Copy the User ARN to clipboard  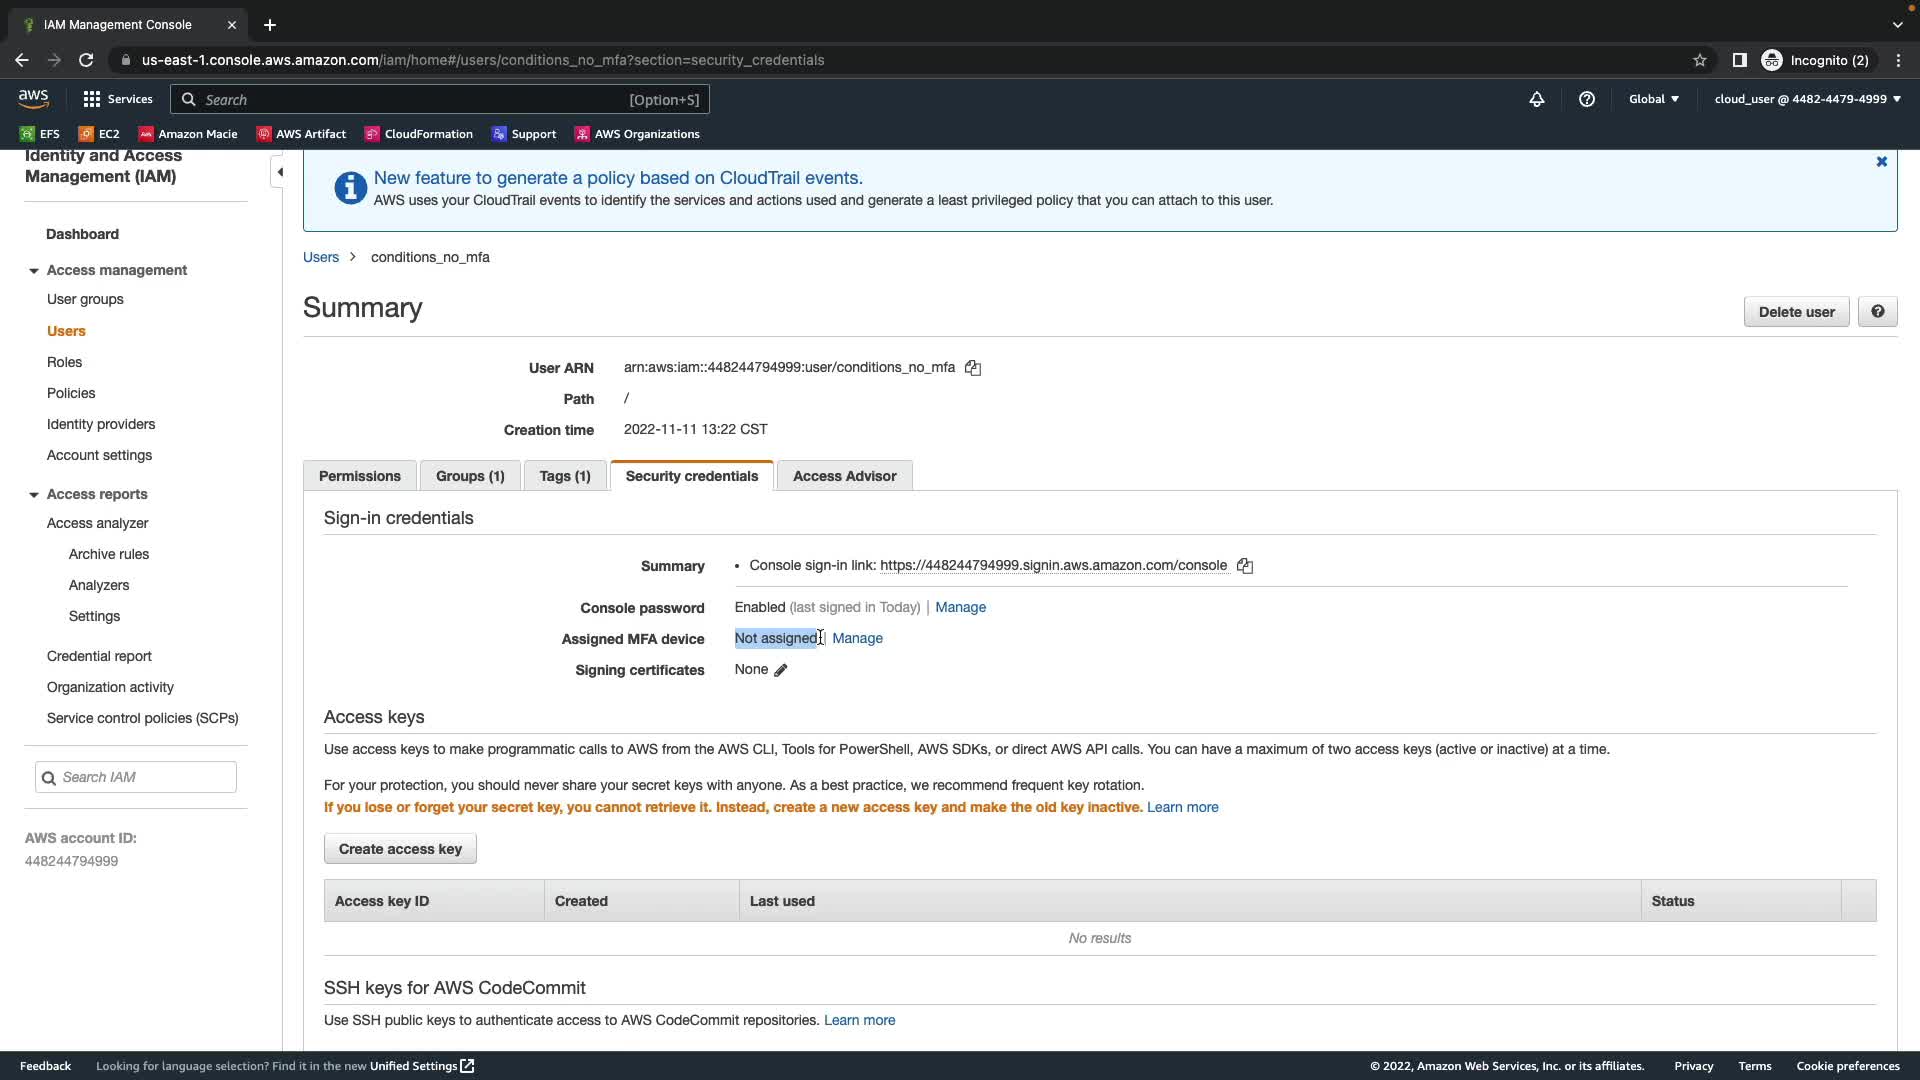click(973, 368)
